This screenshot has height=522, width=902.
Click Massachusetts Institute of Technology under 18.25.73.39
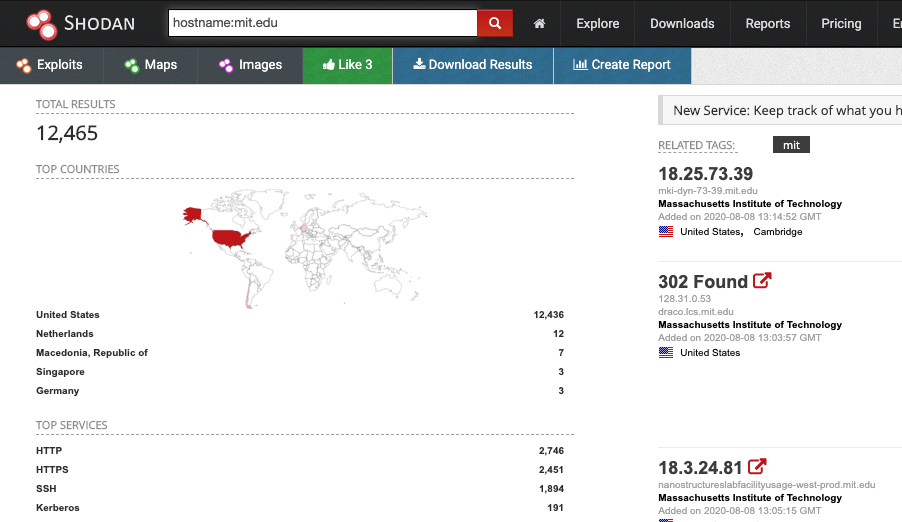[x=750, y=204]
